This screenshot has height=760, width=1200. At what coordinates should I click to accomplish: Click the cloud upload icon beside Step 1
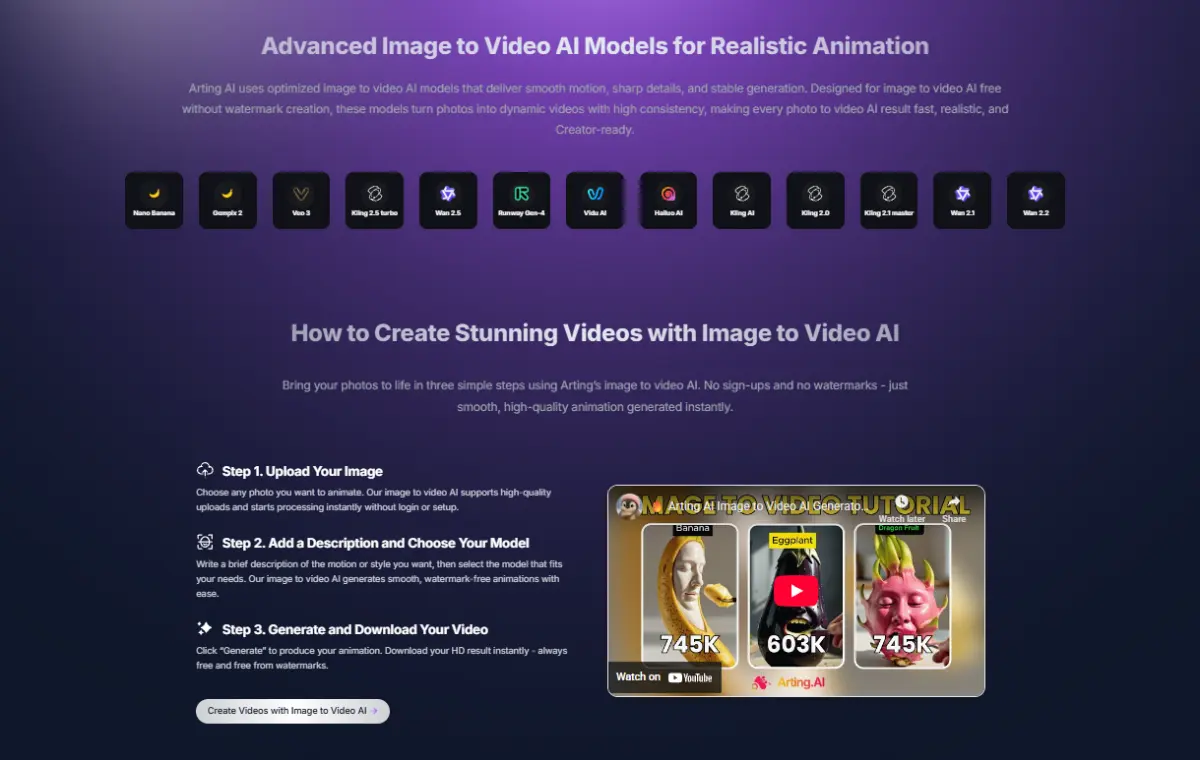click(x=205, y=470)
